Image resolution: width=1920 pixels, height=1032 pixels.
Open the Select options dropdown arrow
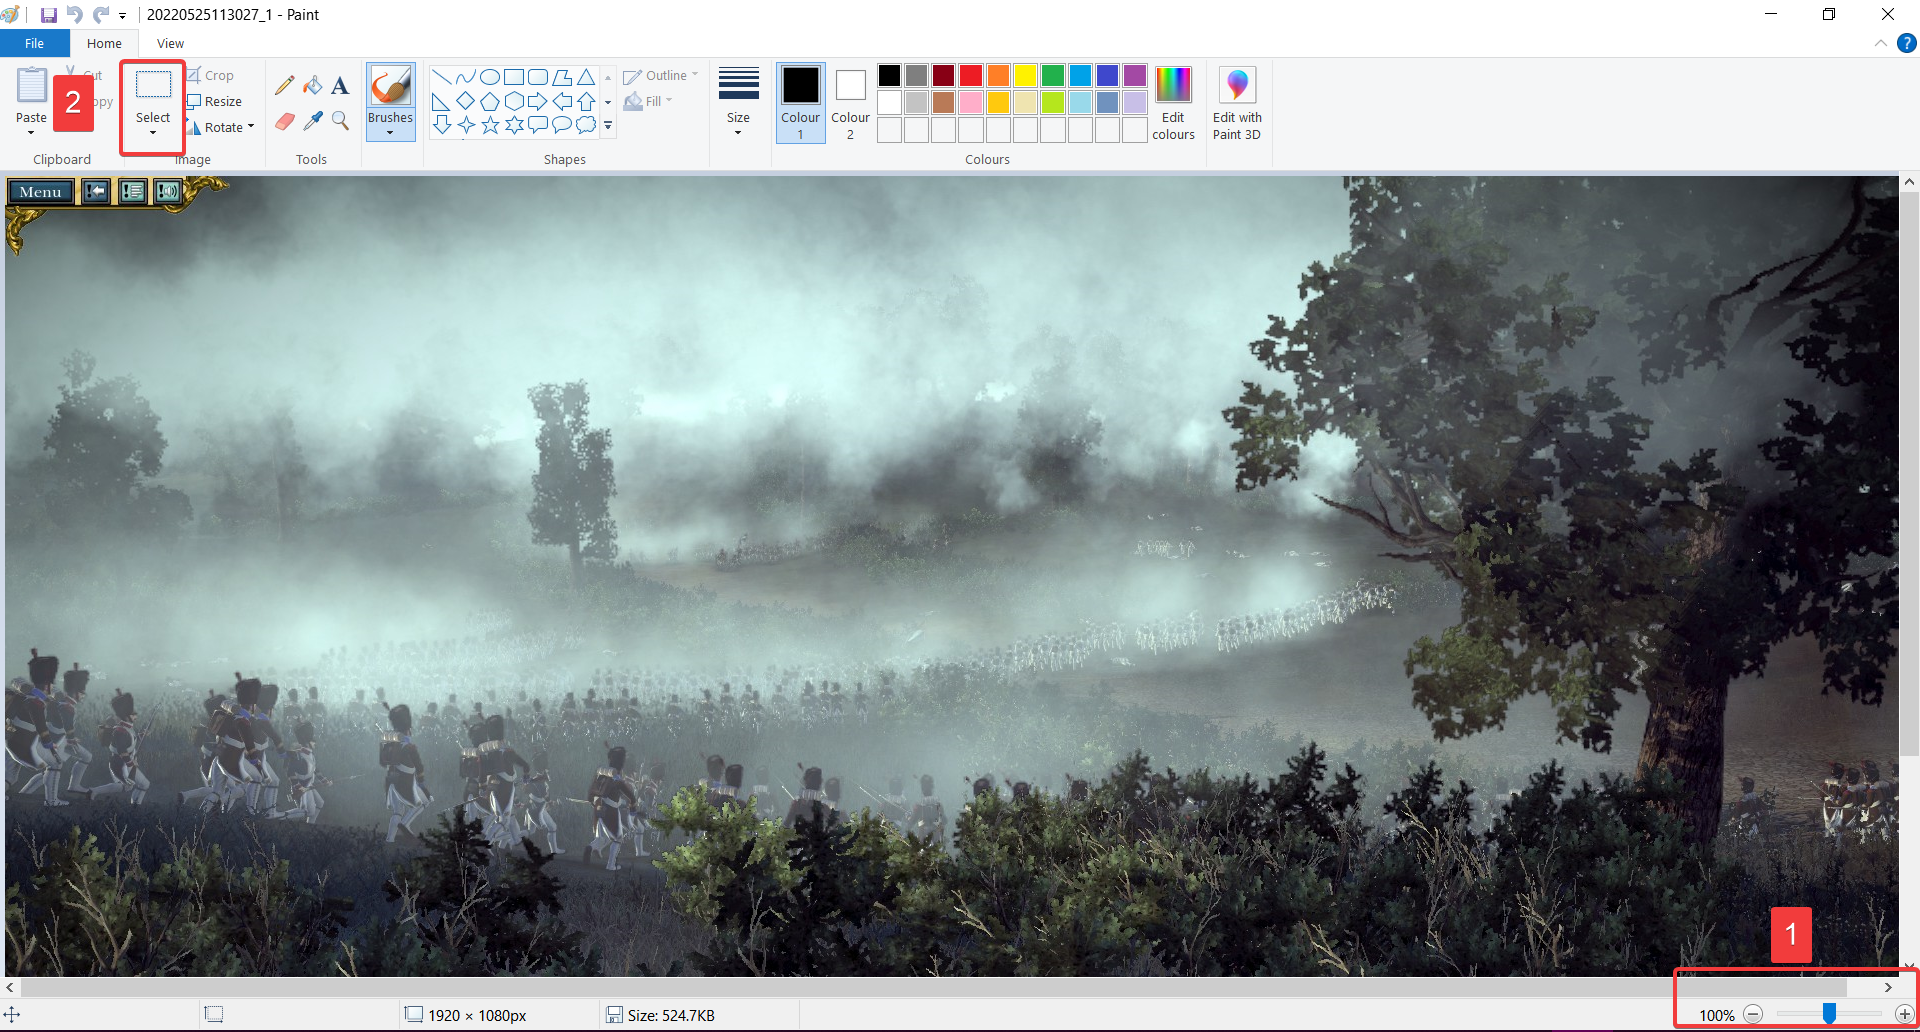click(x=153, y=133)
